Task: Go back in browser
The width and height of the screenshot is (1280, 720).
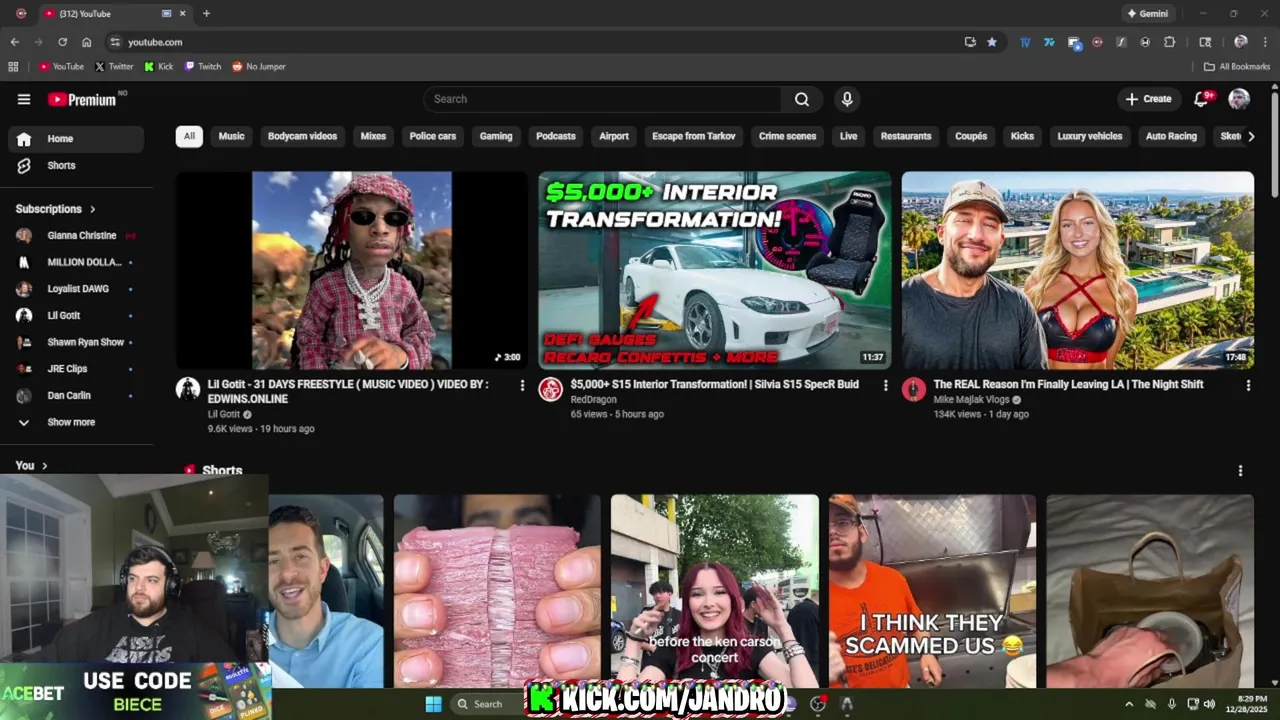Action: [14, 42]
